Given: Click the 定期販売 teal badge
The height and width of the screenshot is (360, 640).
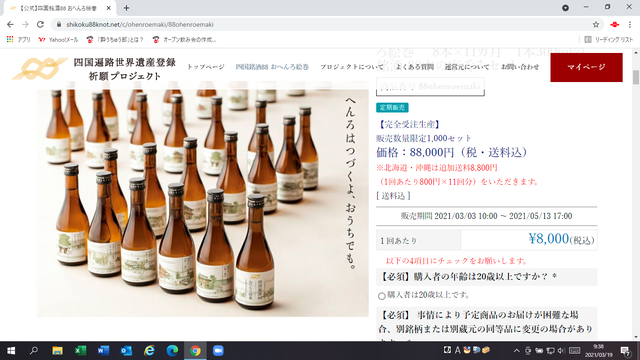Looking at the screenshot, I should pos(392,107).
